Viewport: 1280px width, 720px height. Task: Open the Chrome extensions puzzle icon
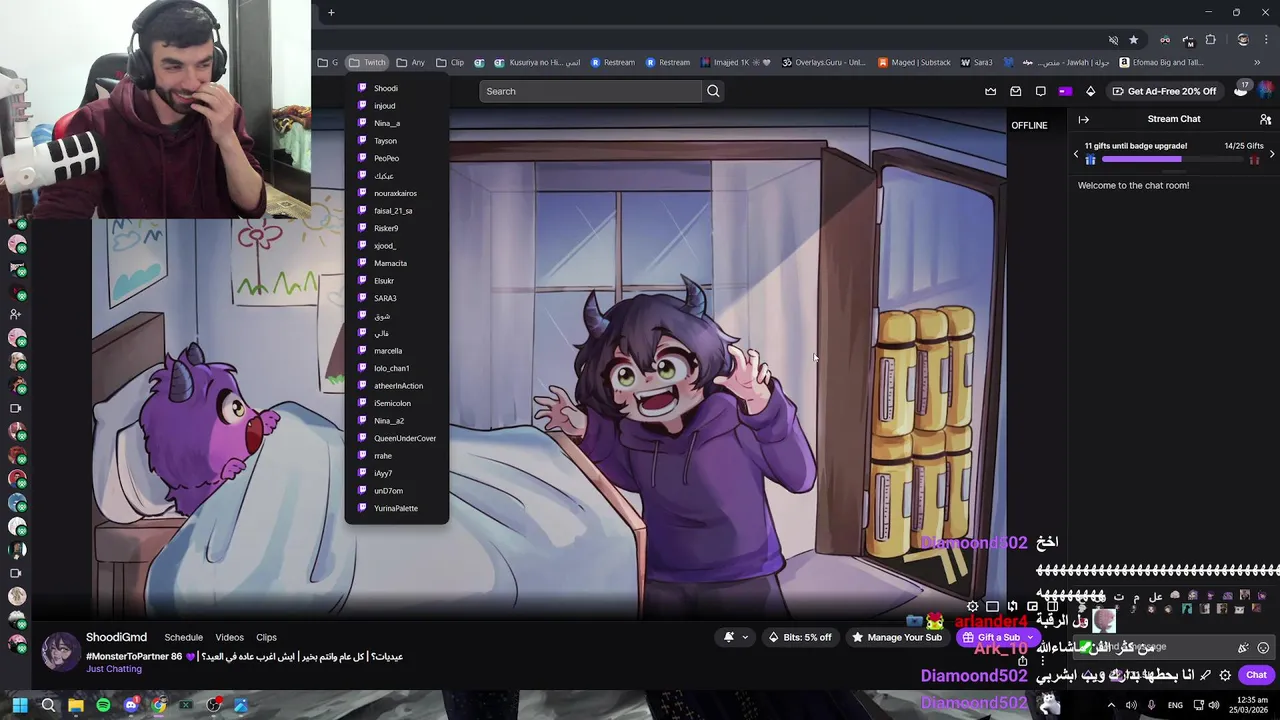click(1211, 40)
